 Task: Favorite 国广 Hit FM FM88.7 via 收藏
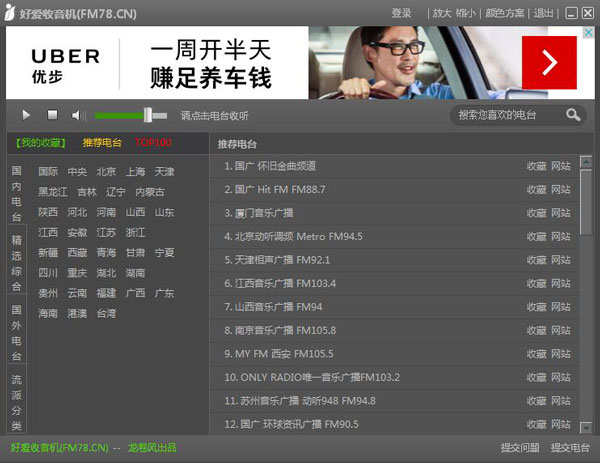(x=536, y=190)
